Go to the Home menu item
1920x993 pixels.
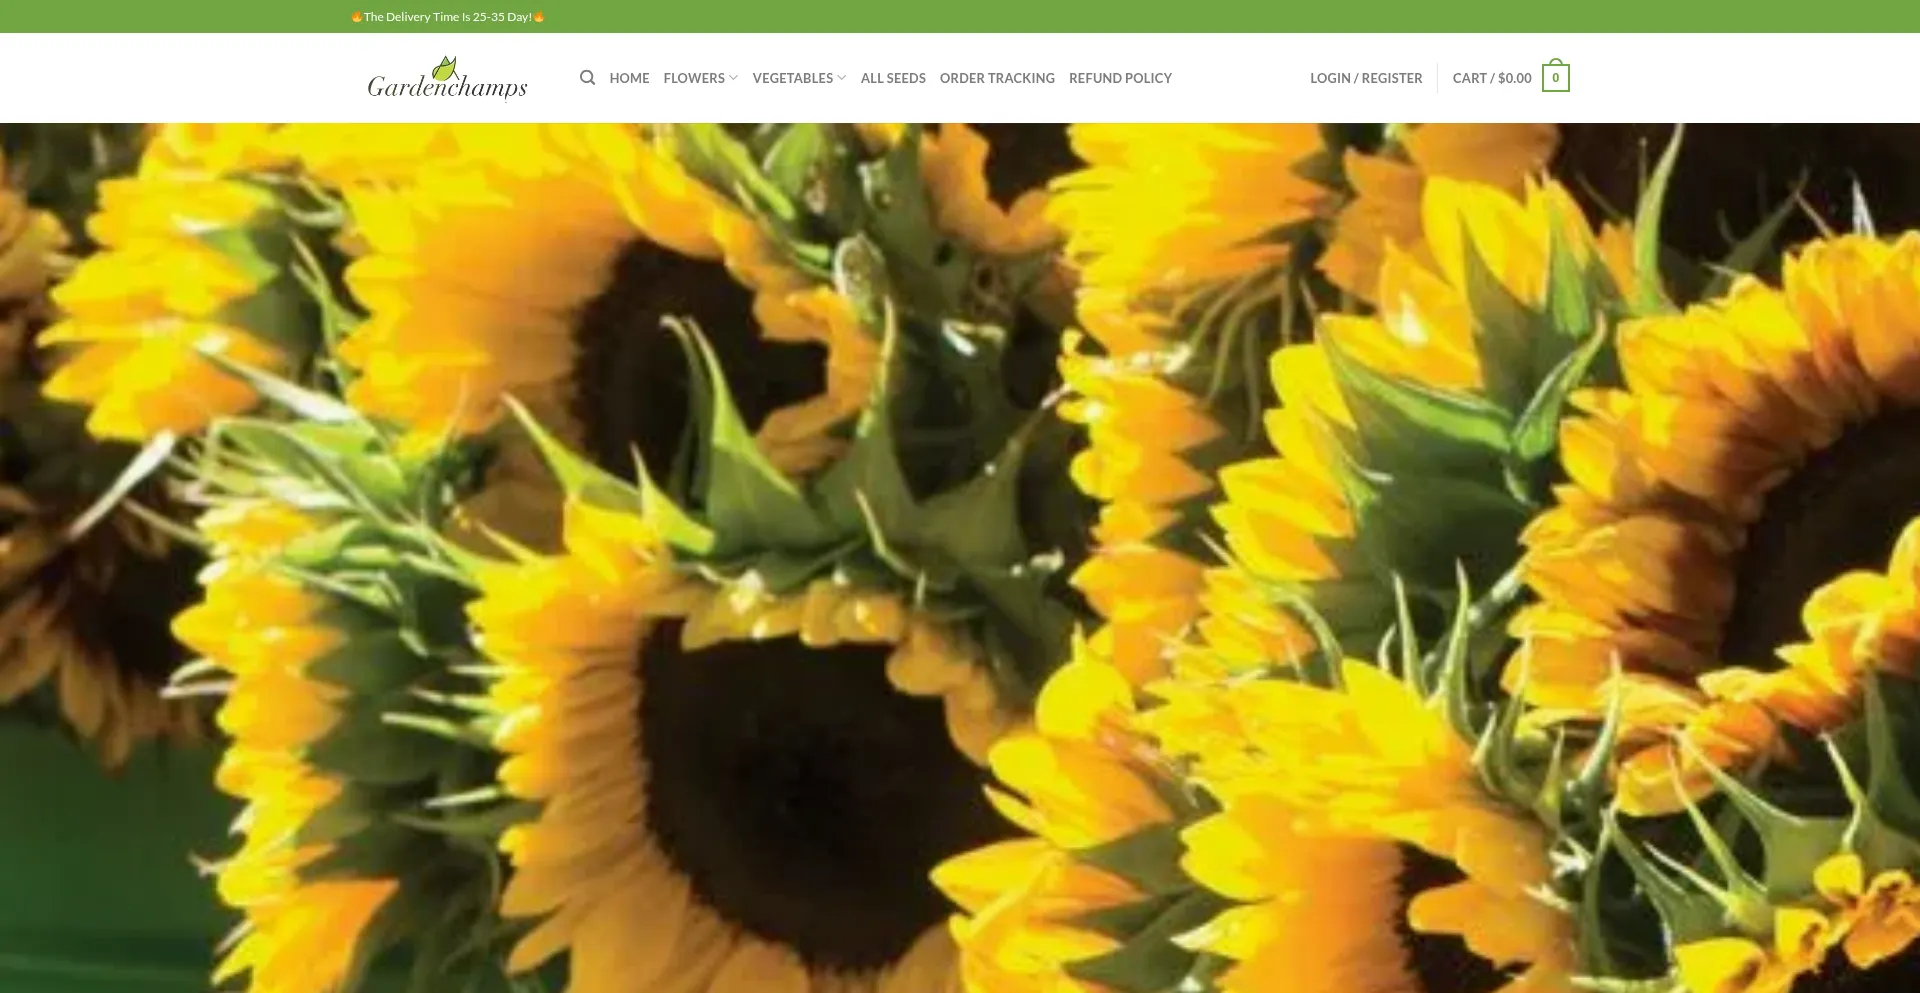[x=629, y=78]
